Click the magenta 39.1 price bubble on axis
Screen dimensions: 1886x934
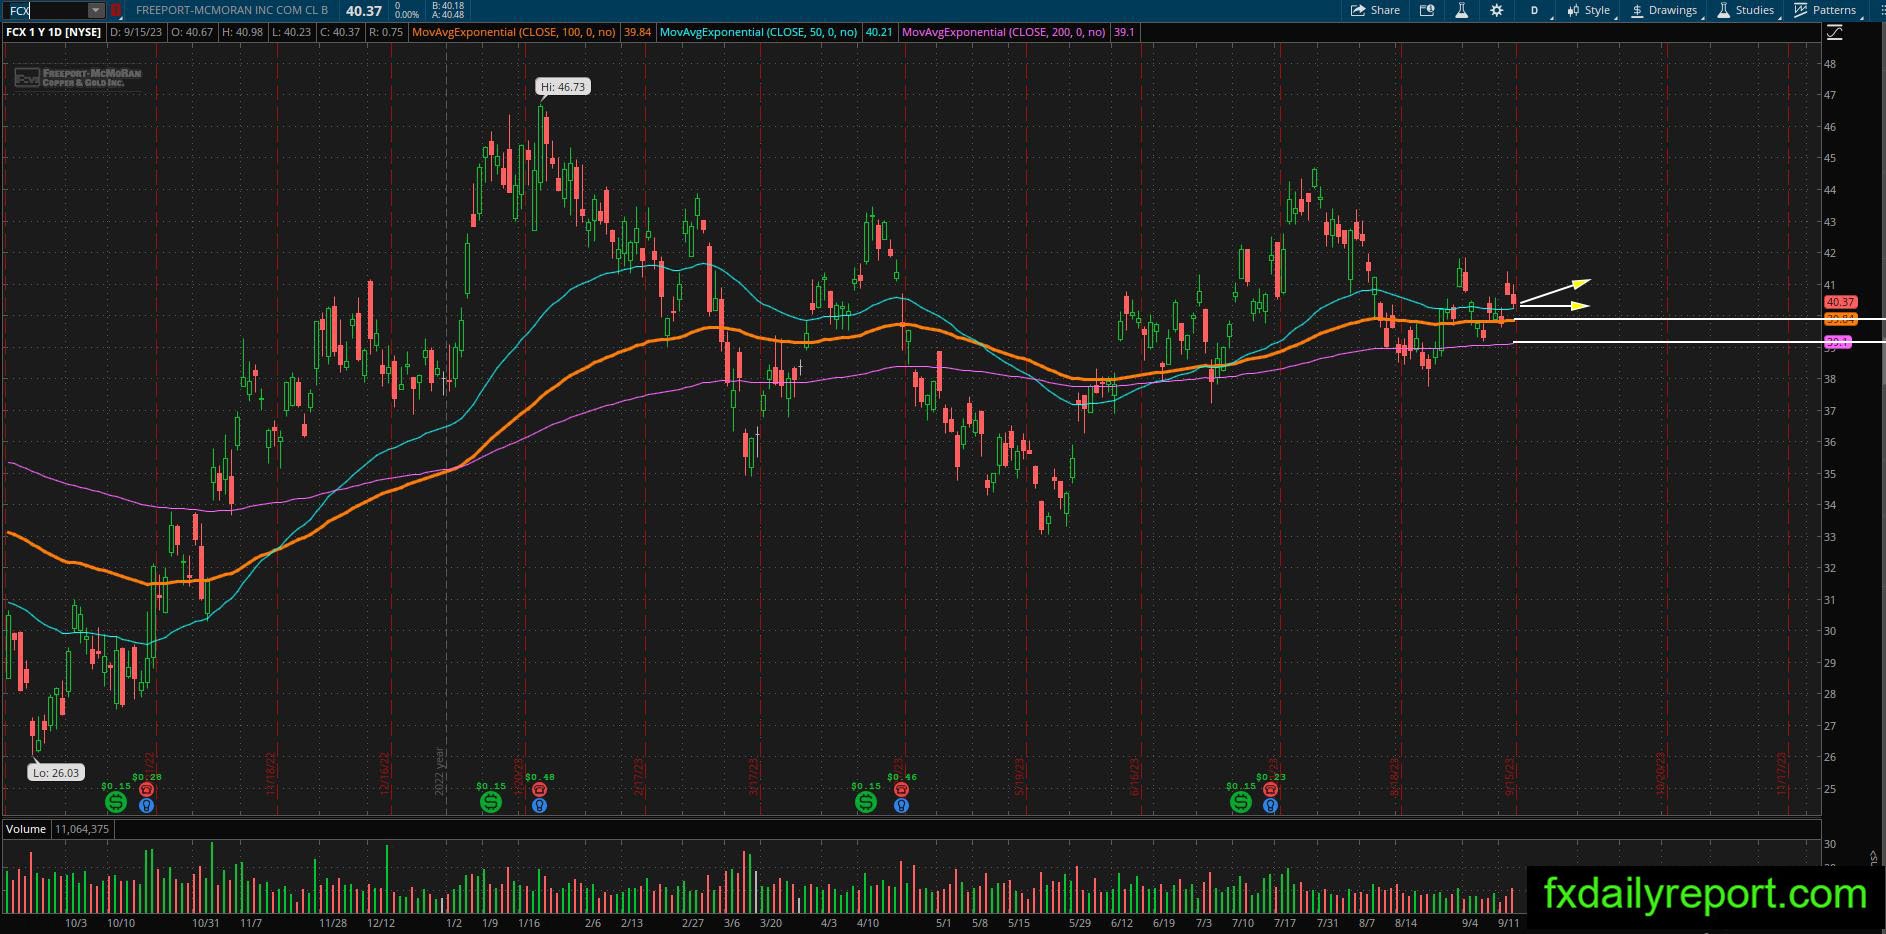[x=1838, y=342]
